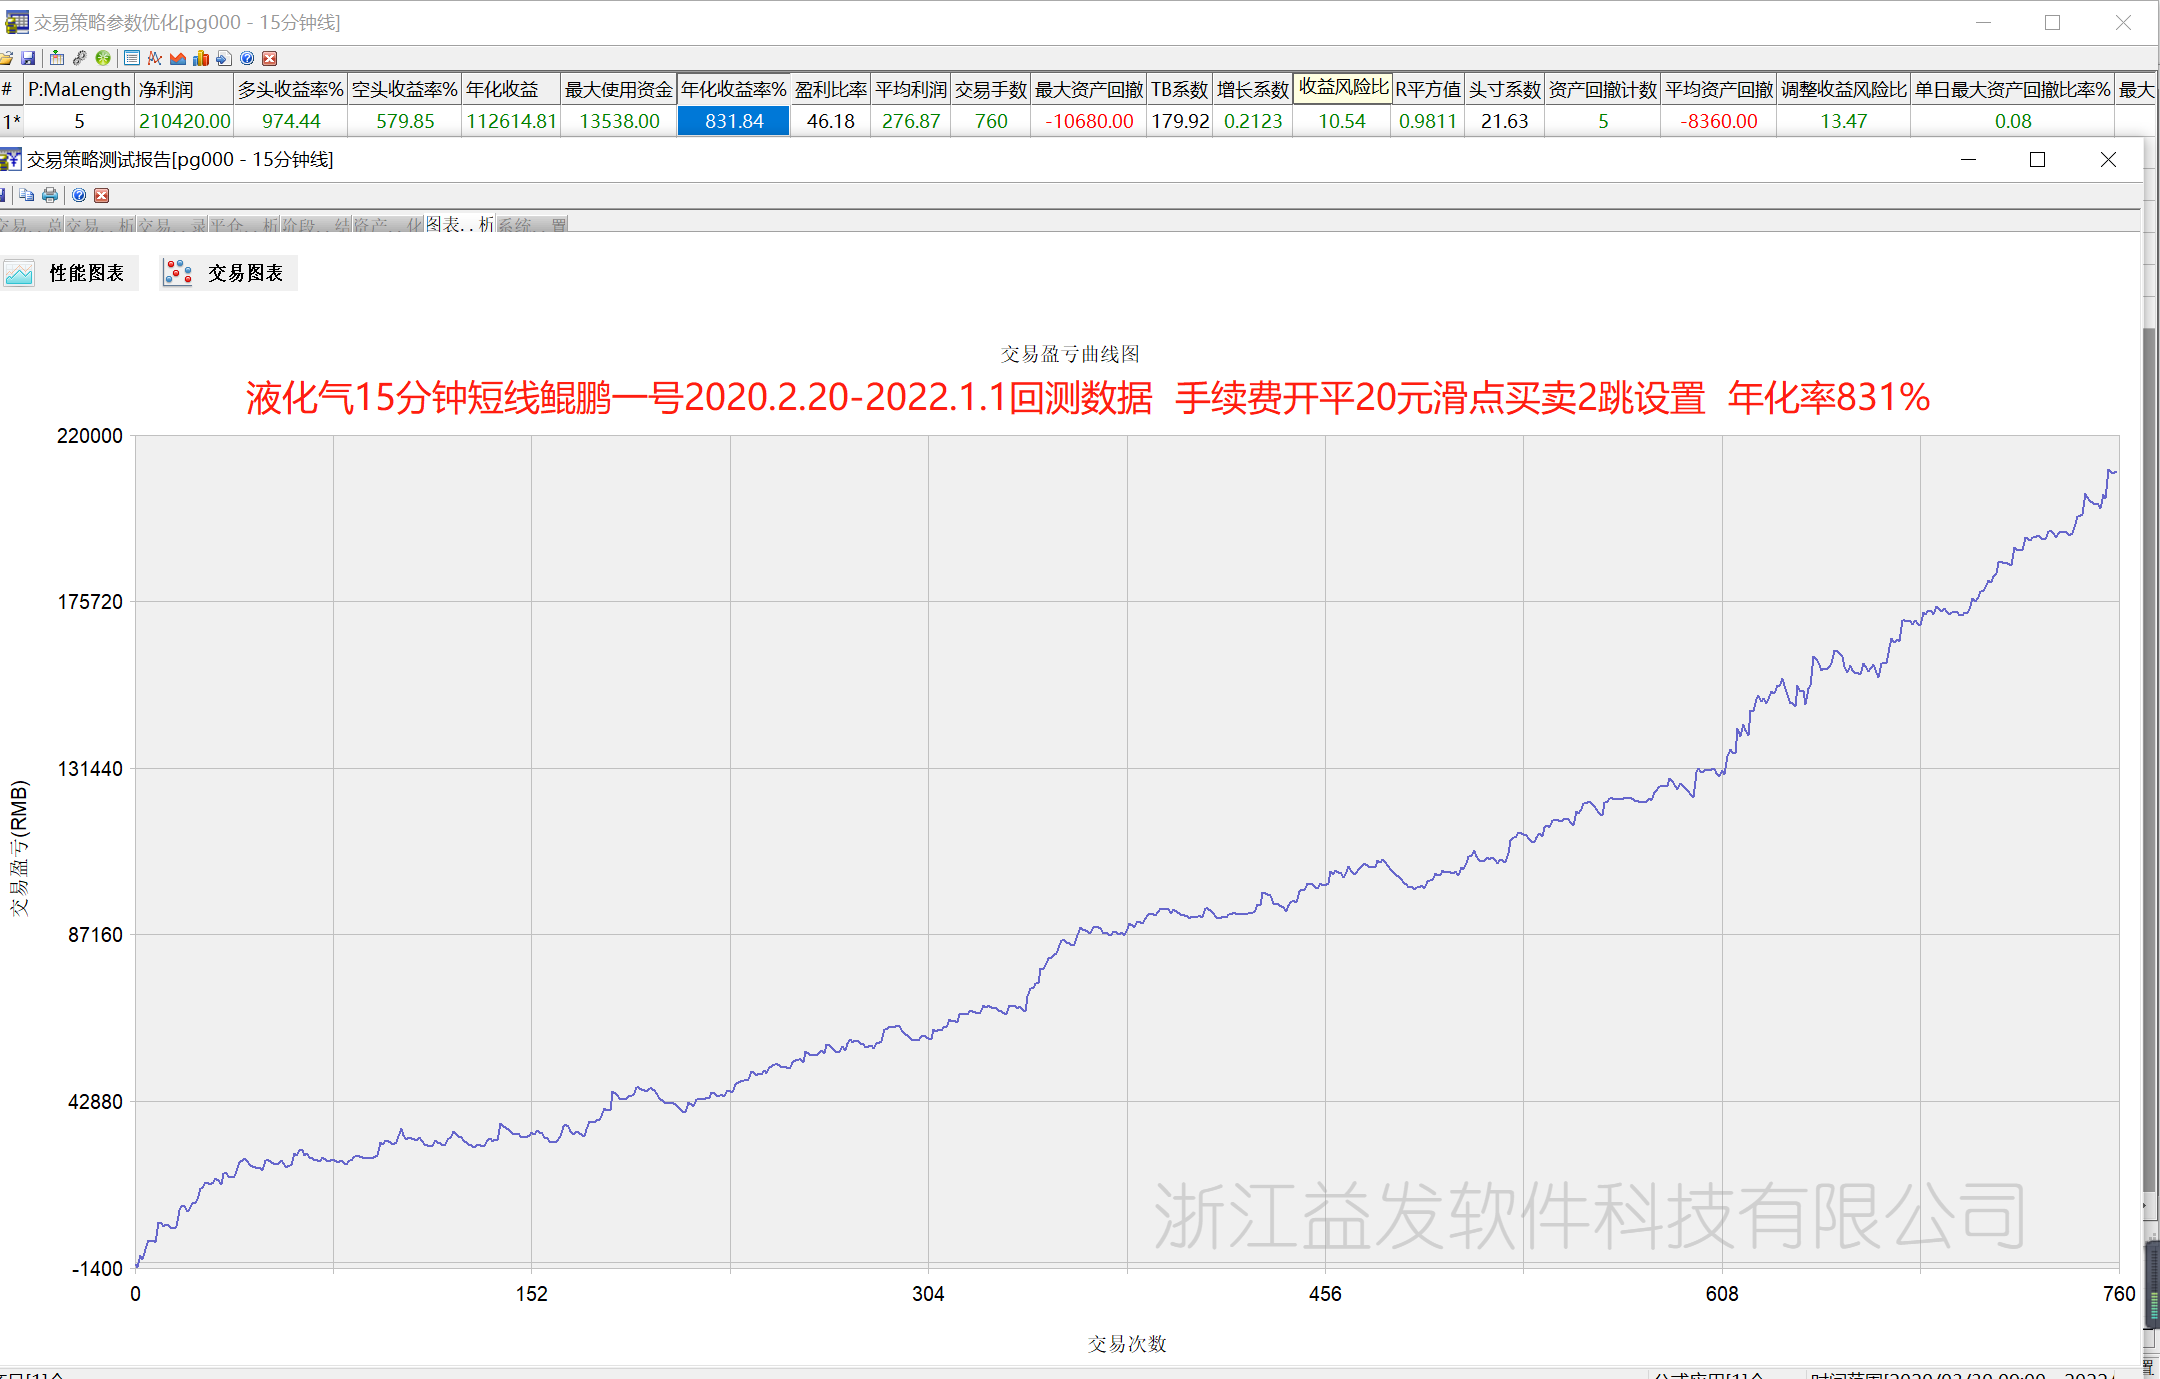This screenshot has width=2160, height=1379.
Task: Click the red-blue area chart icon
Action: pyautogui.click(x=178, y=58)
